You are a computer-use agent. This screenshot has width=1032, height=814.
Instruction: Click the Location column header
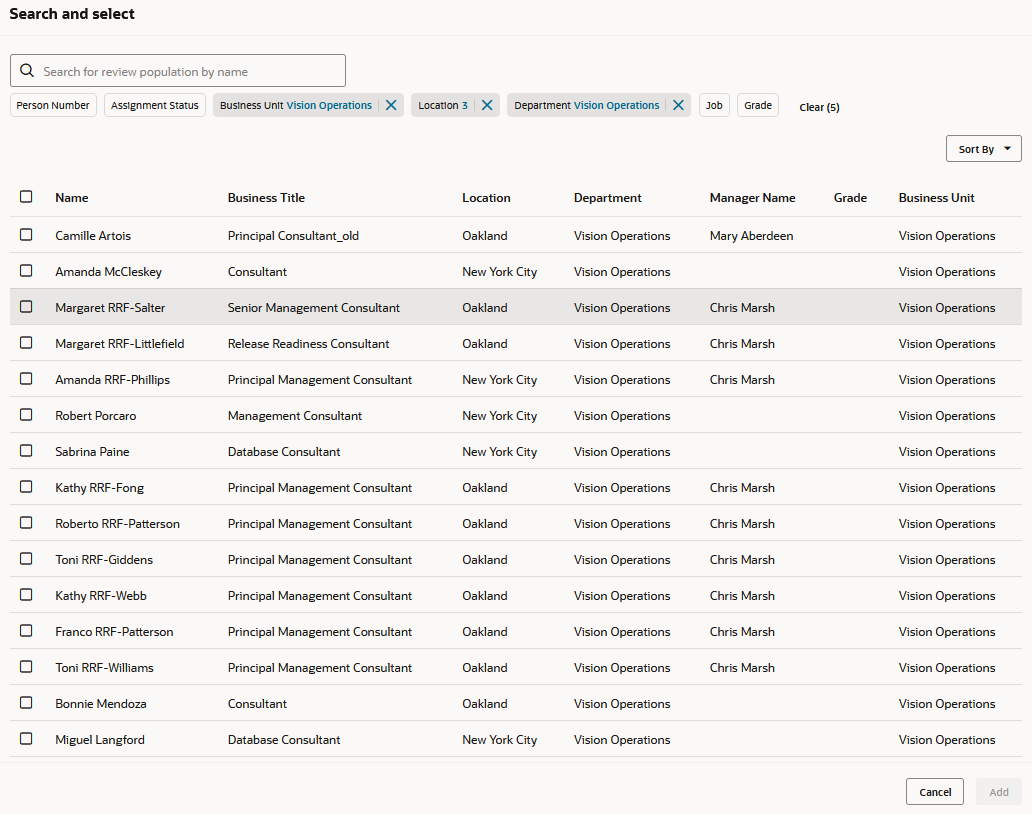(x=486, y=198)
